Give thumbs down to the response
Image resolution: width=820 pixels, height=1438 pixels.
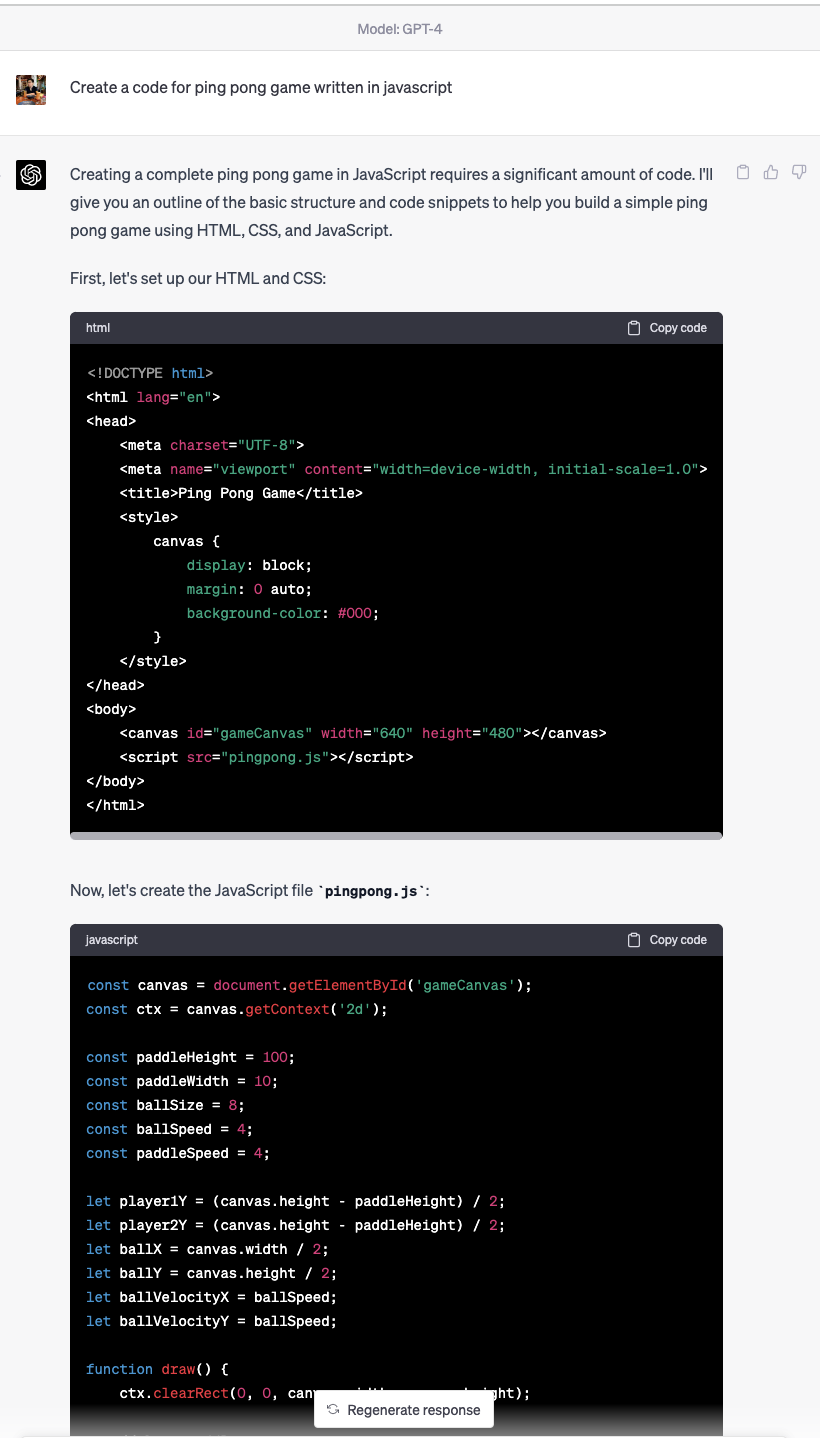click(799, 172)
